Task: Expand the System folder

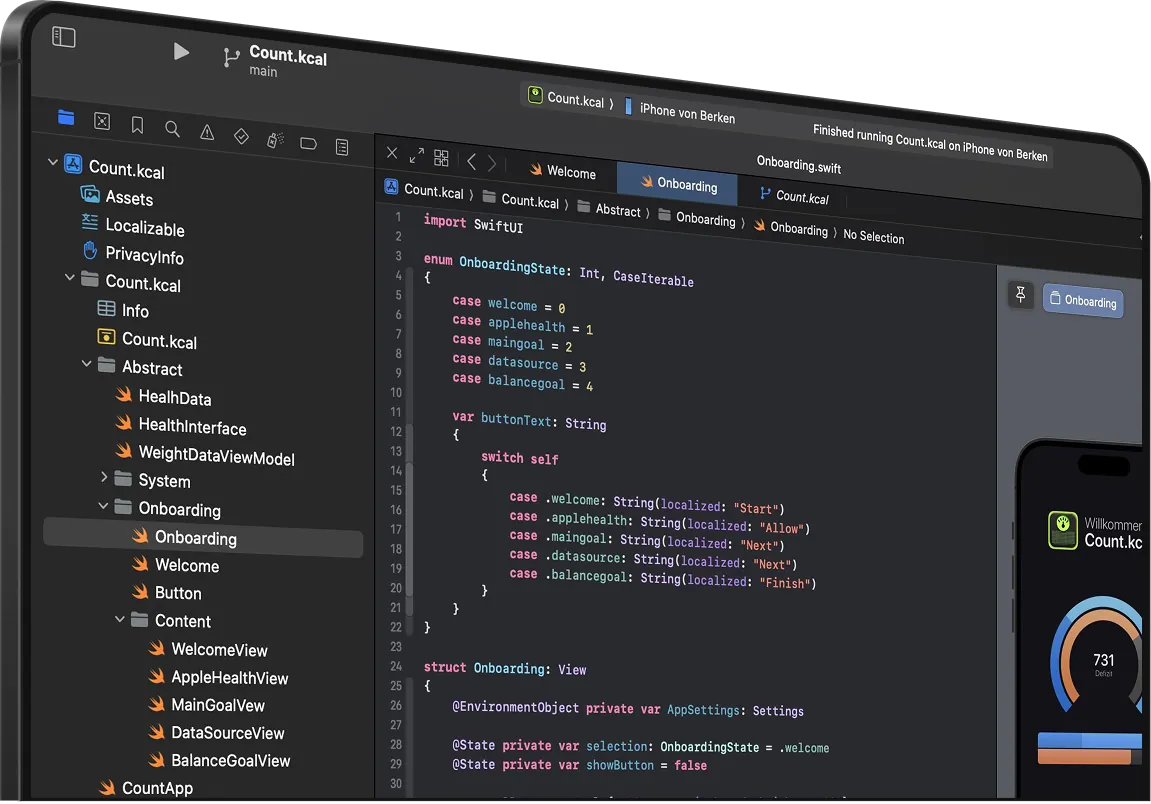Action: click(104, 477)
